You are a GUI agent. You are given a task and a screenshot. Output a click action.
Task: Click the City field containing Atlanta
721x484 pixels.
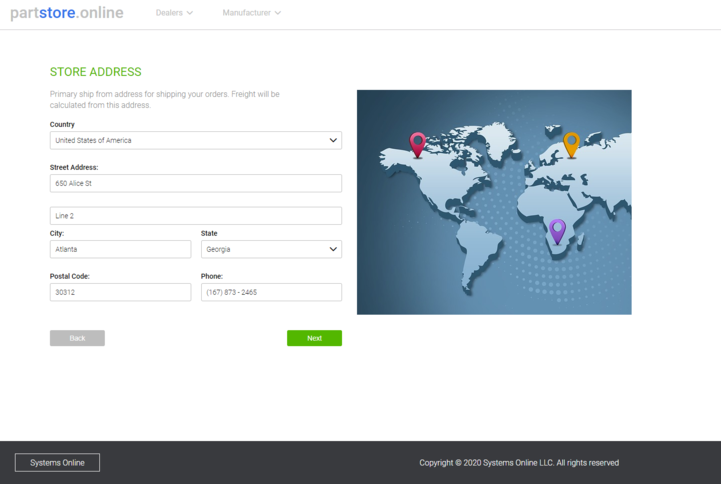pos(120,249)
